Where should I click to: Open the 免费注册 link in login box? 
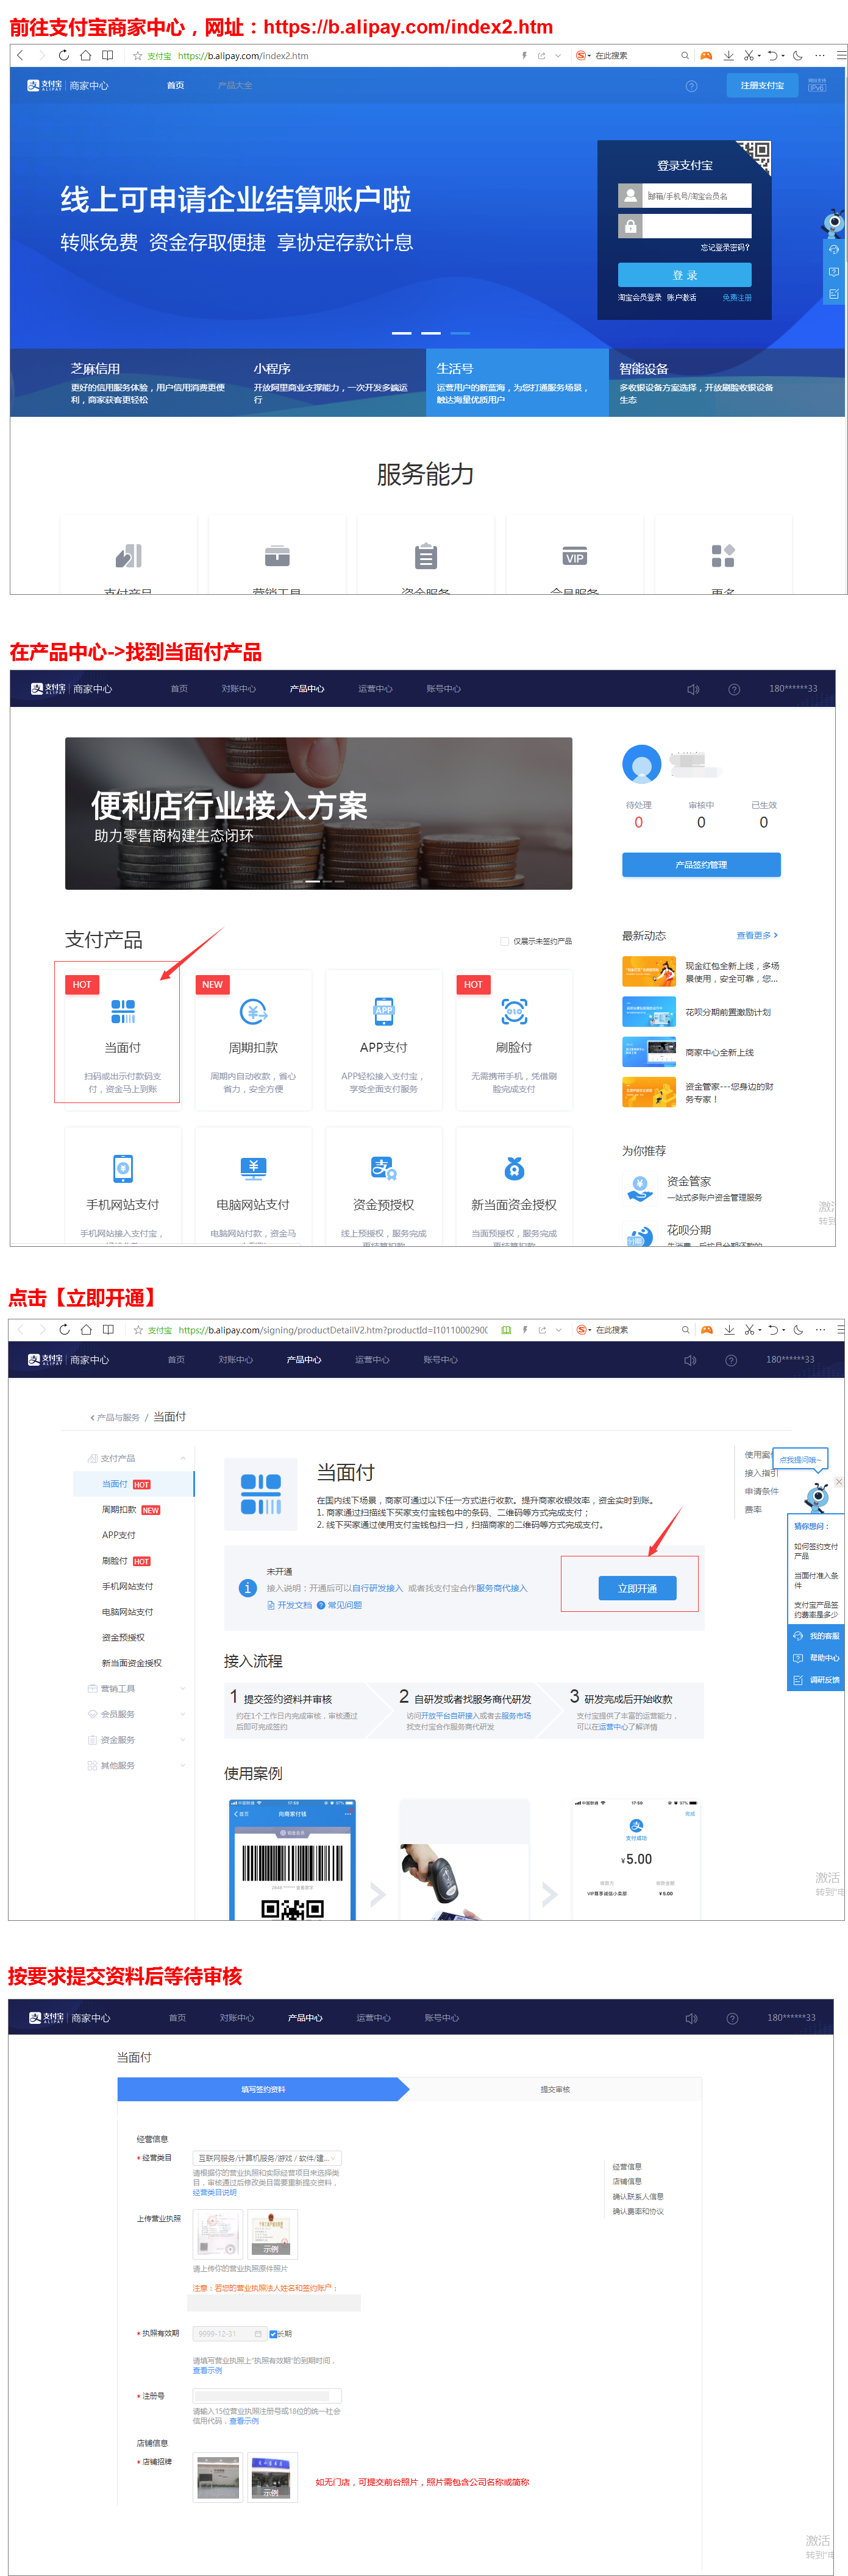pyautogui.click(x=737, y=298)
